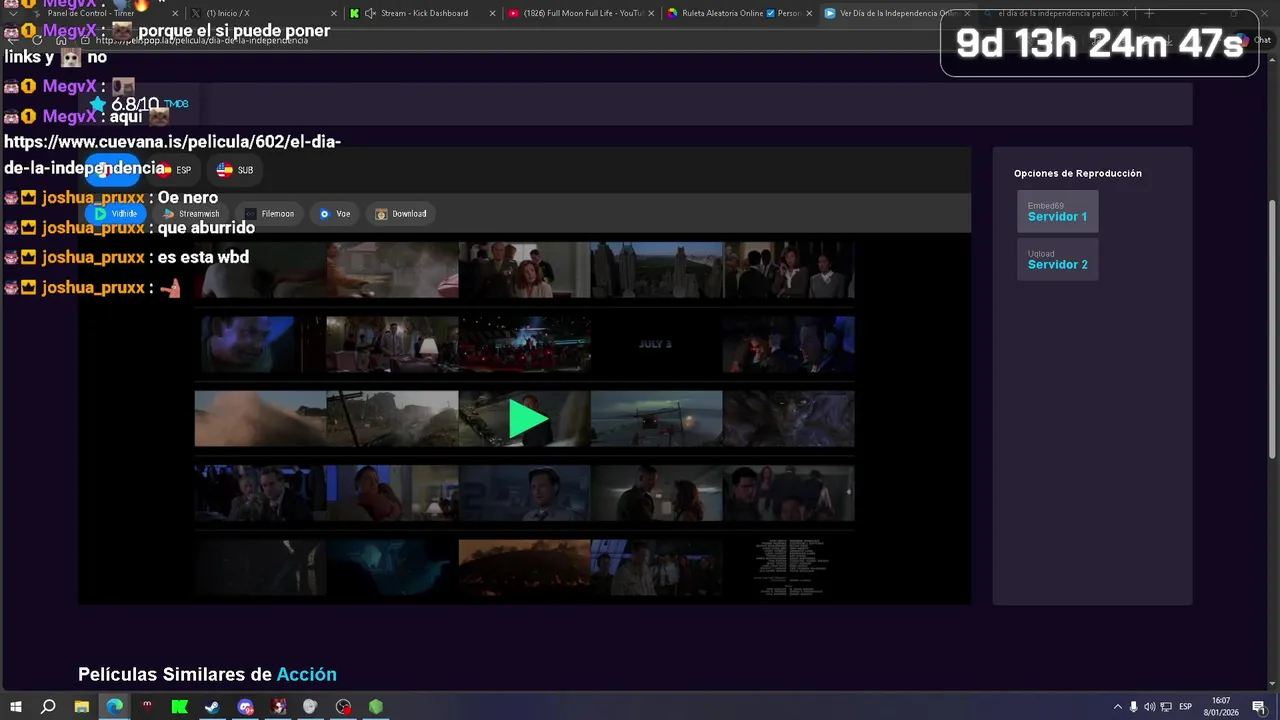Image resolution: width=1280 pixels, height=720 pixels.
Task: Select Servidor 1 playback option
Action: click(x=1057, y=211)
